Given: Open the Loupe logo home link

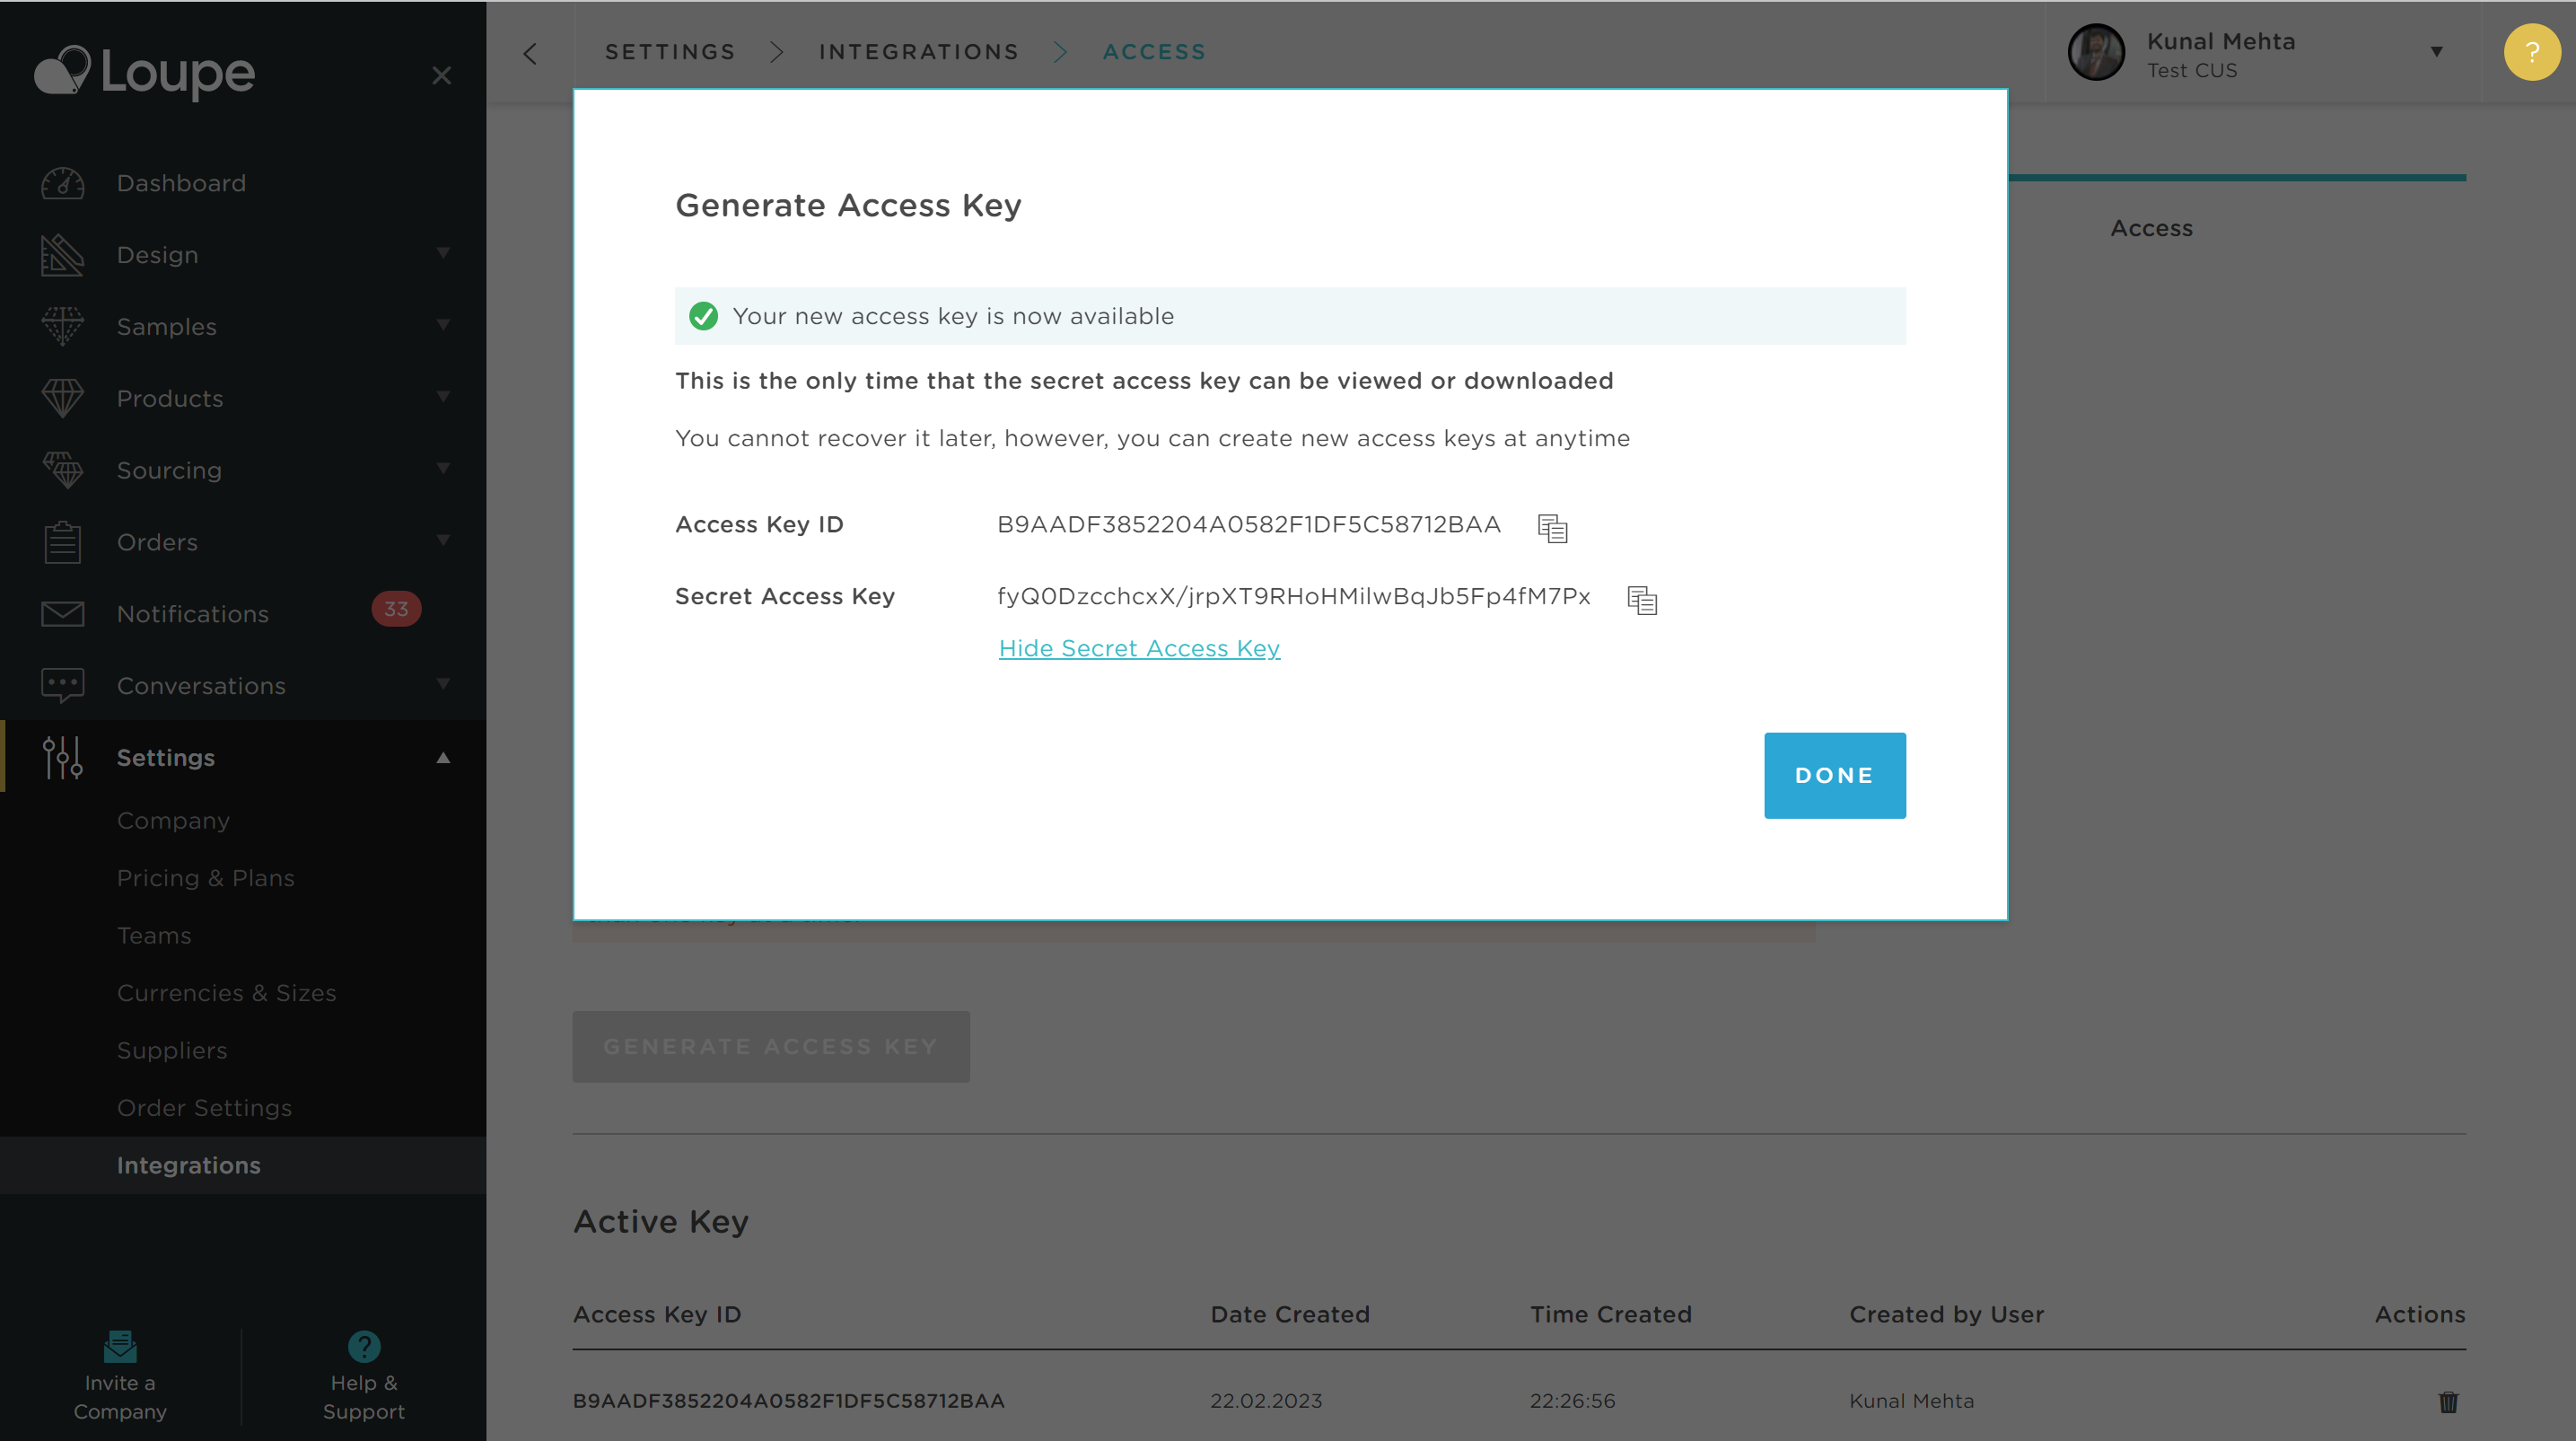Looking at the screenshot, I should pyautogui.click(x=146, y=72).
